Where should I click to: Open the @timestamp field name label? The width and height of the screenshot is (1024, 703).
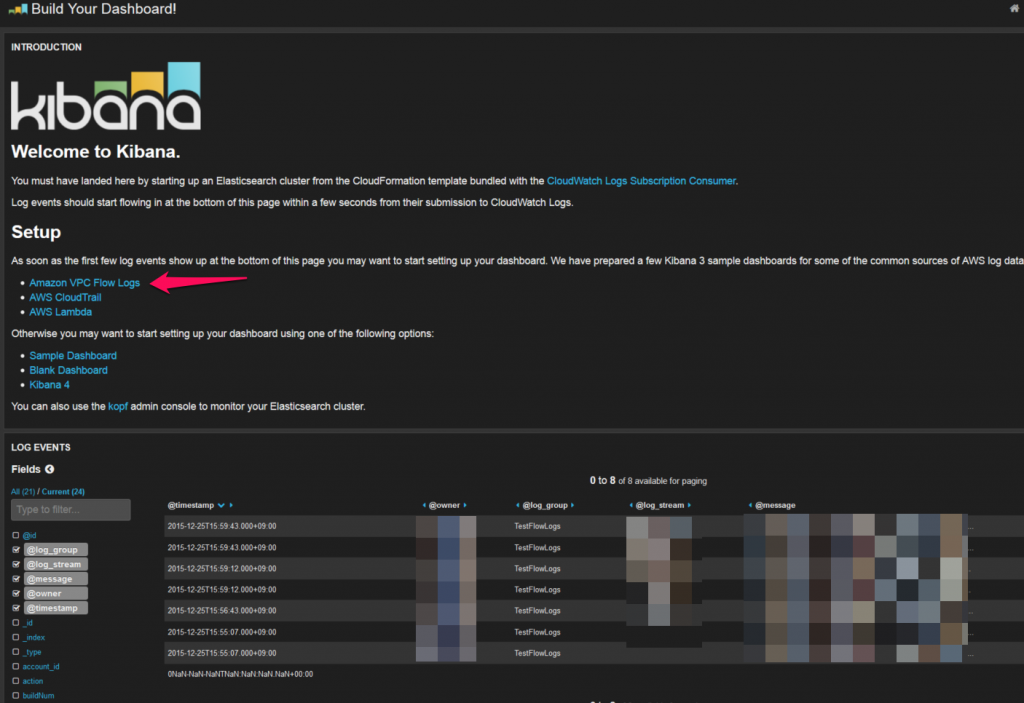tap(56, 608)
